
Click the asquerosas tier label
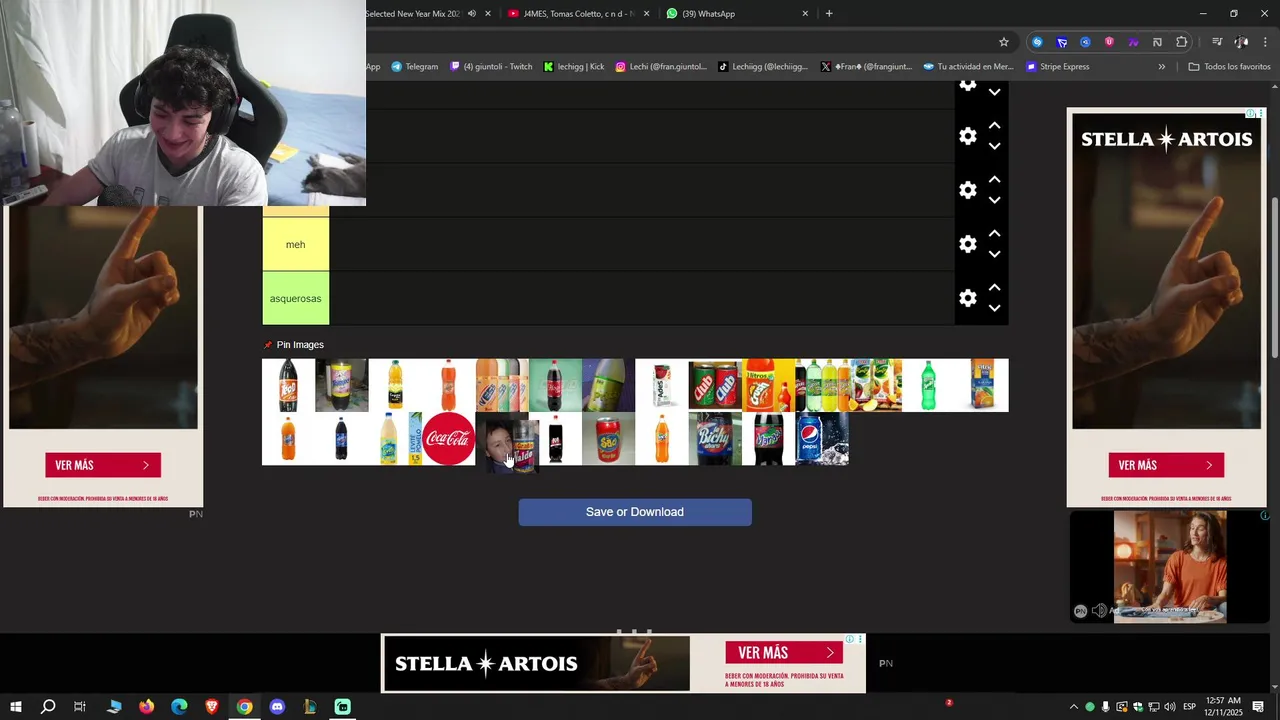[295, 298]
